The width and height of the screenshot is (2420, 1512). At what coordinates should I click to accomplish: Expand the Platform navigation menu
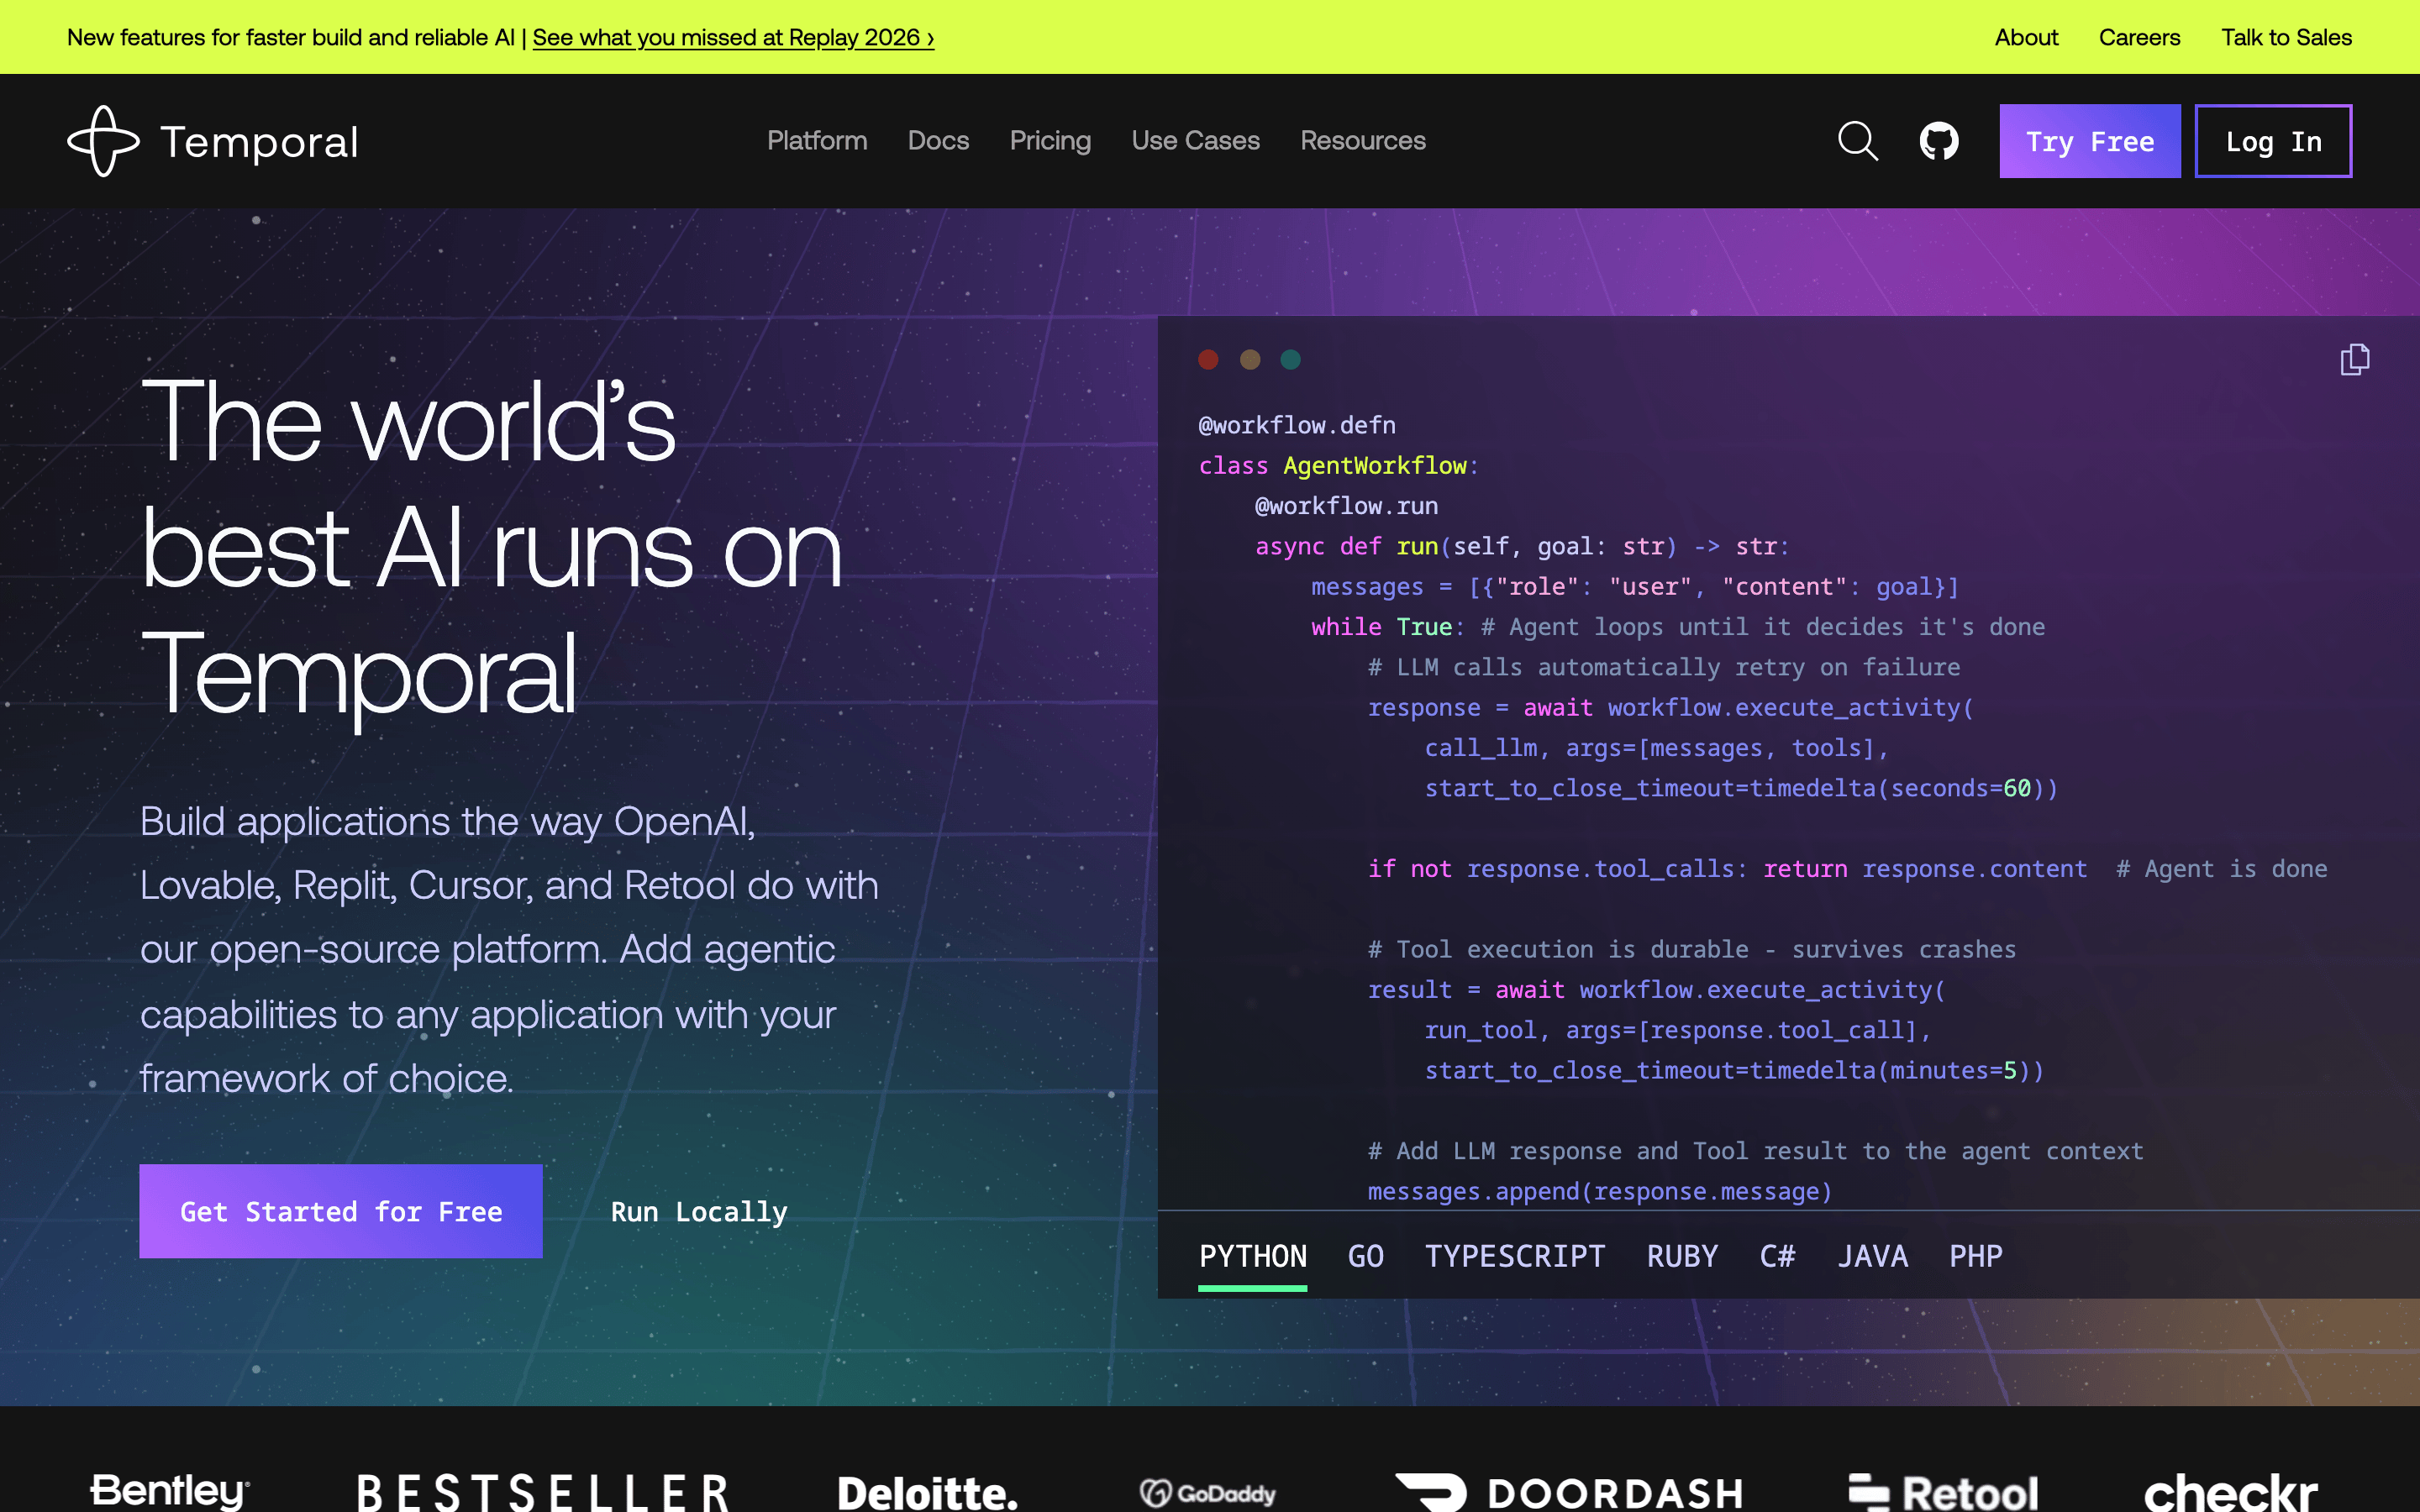click(817, 141)
